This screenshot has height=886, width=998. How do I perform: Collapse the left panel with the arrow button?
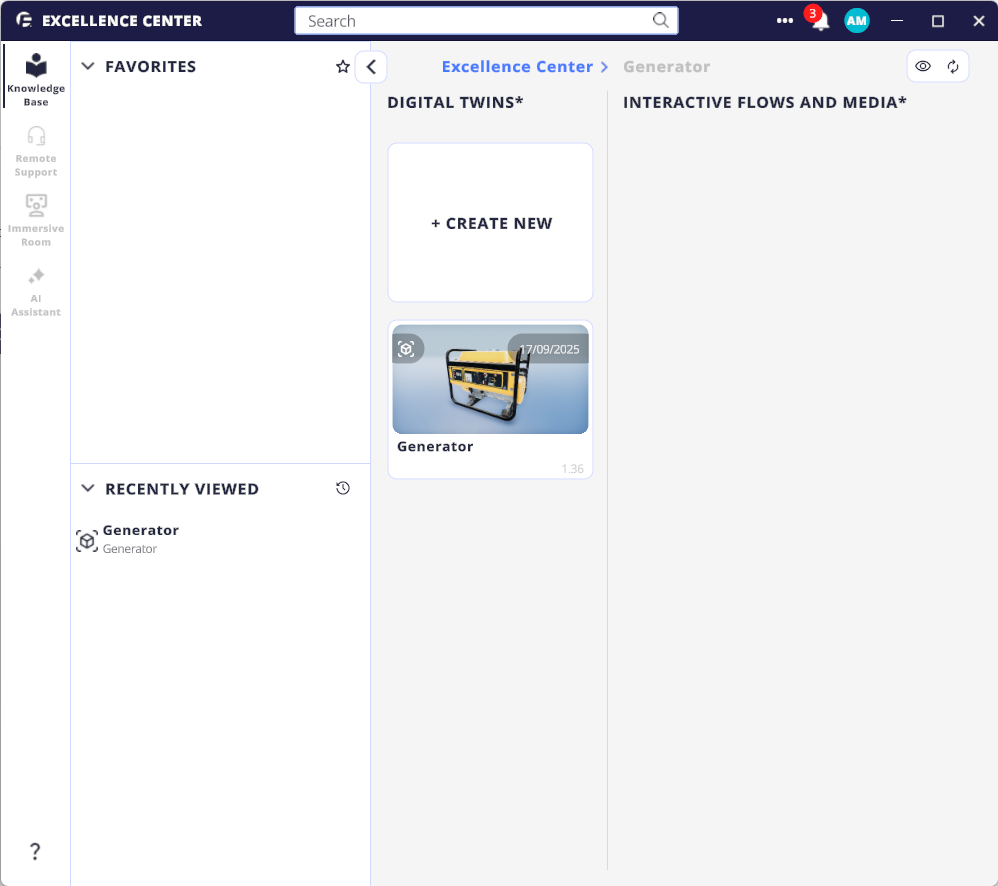371,67
